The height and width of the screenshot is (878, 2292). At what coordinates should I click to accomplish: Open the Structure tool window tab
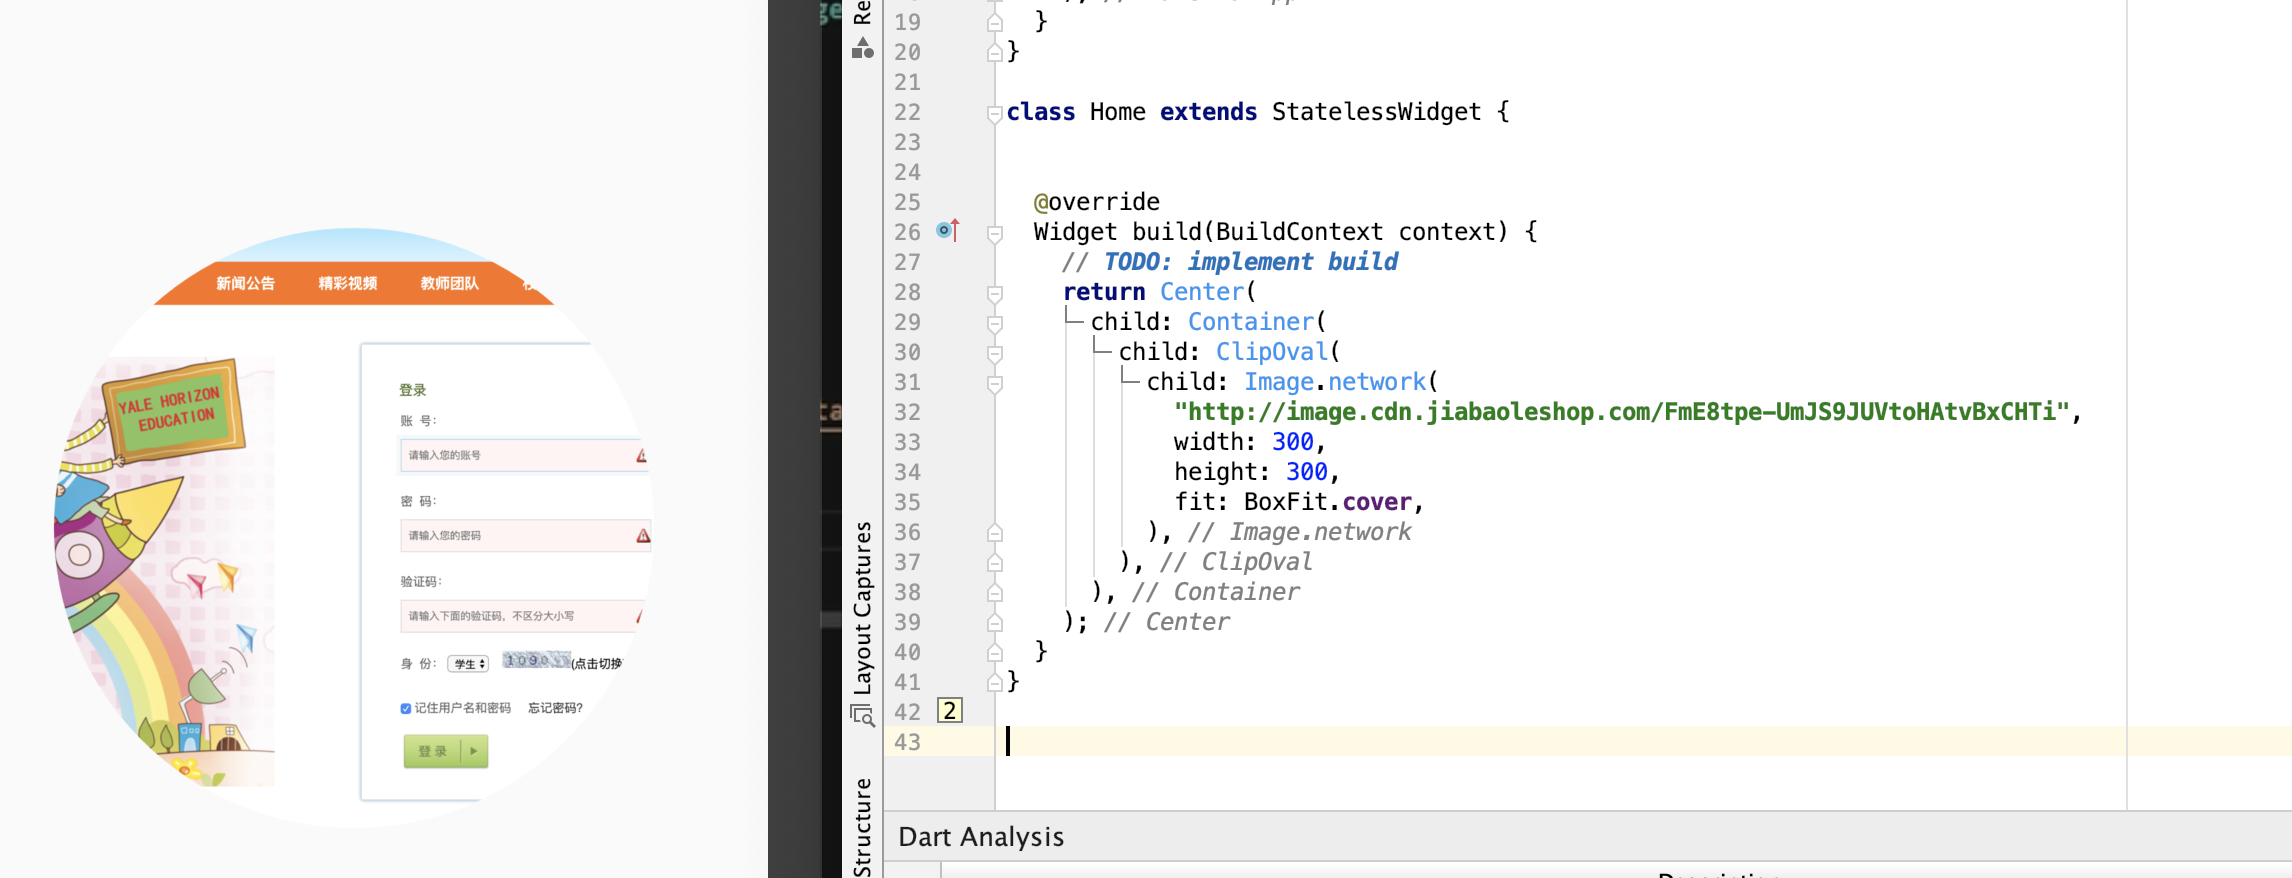click(862, 828)
